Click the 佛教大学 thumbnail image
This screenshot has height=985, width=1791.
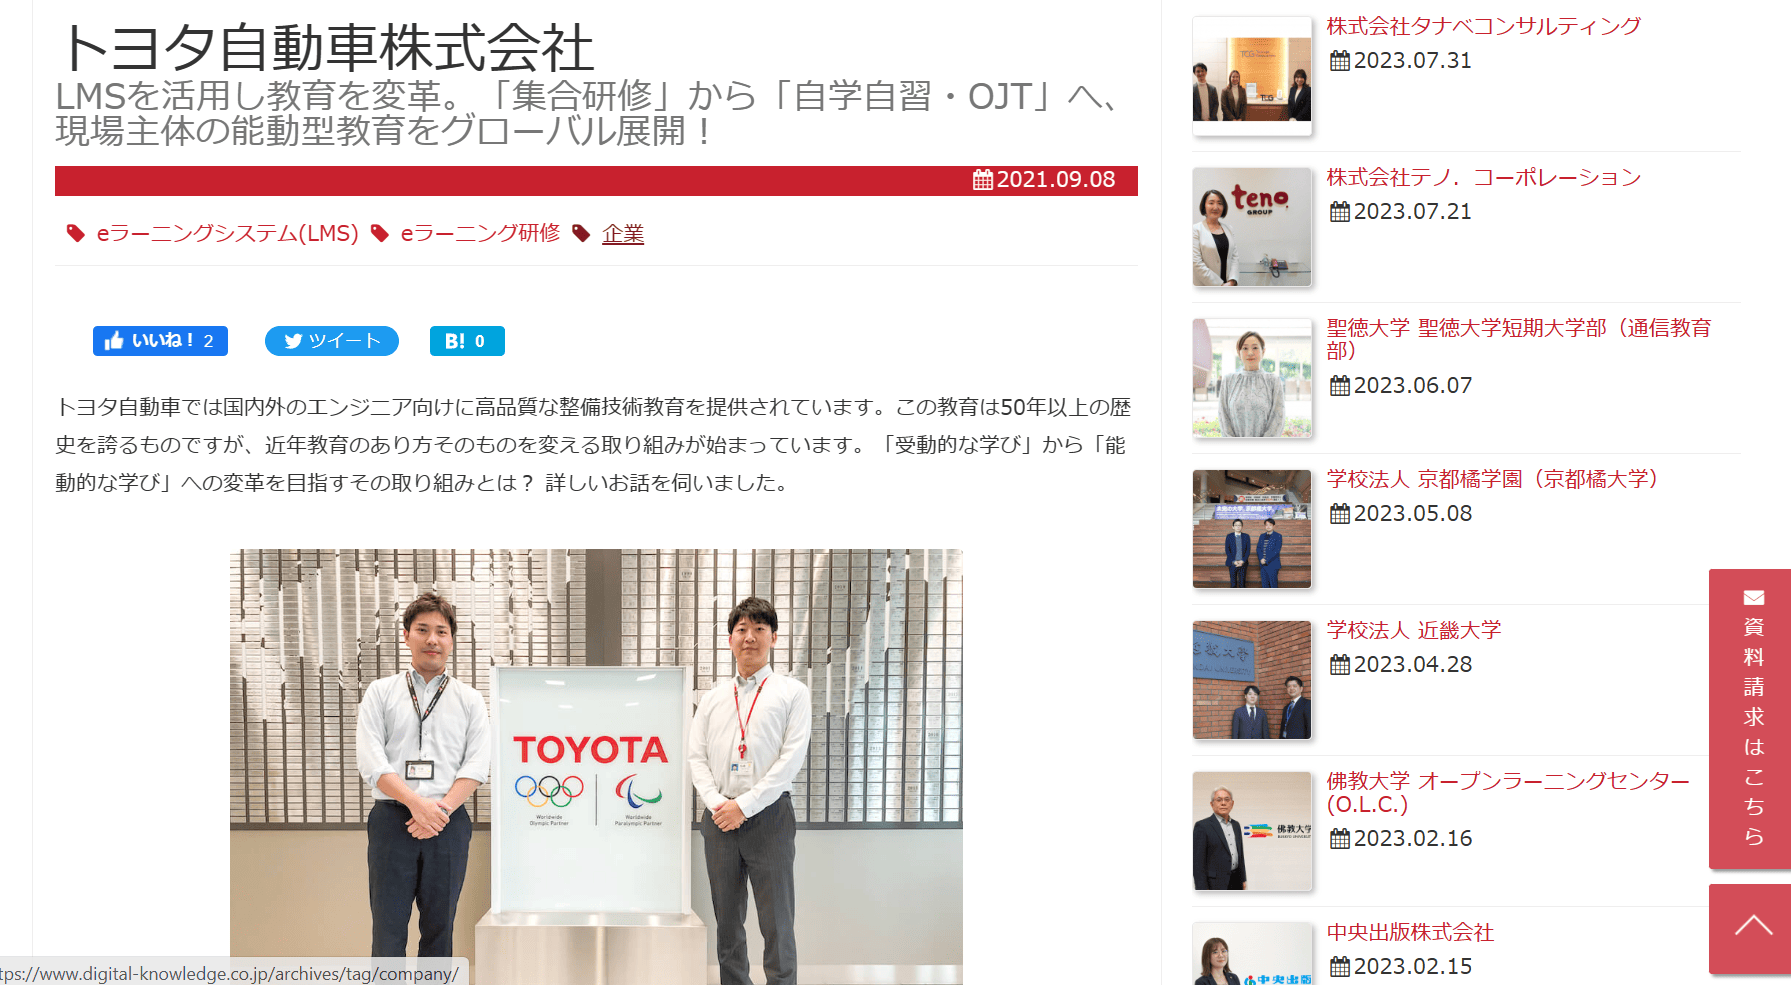[1252, 831]
